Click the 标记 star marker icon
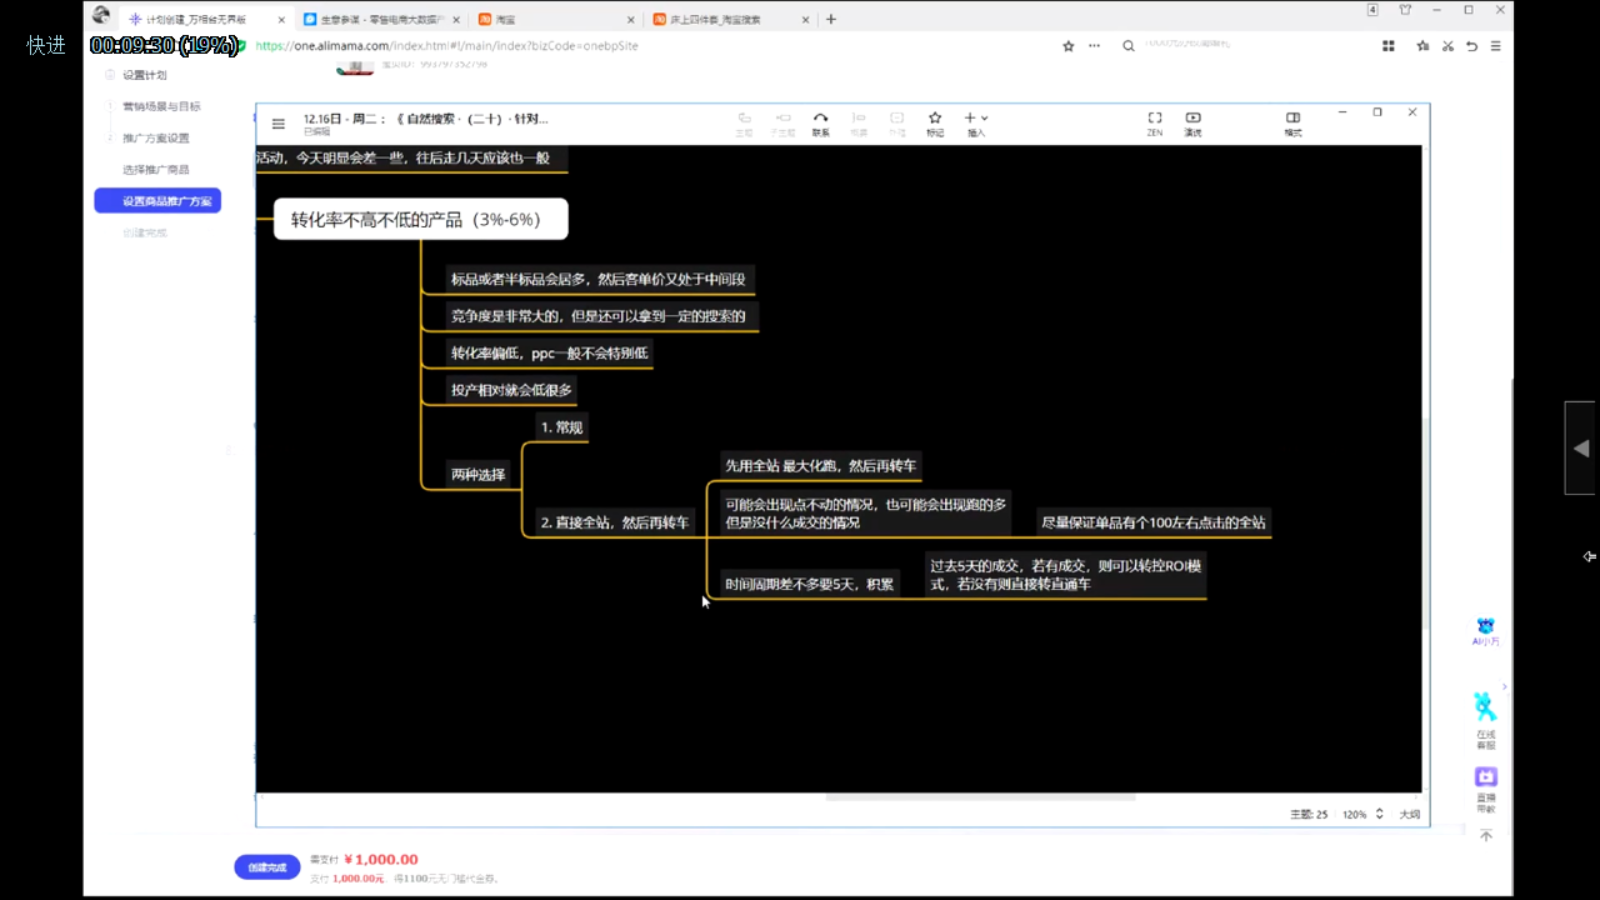 tap(935, 122)
